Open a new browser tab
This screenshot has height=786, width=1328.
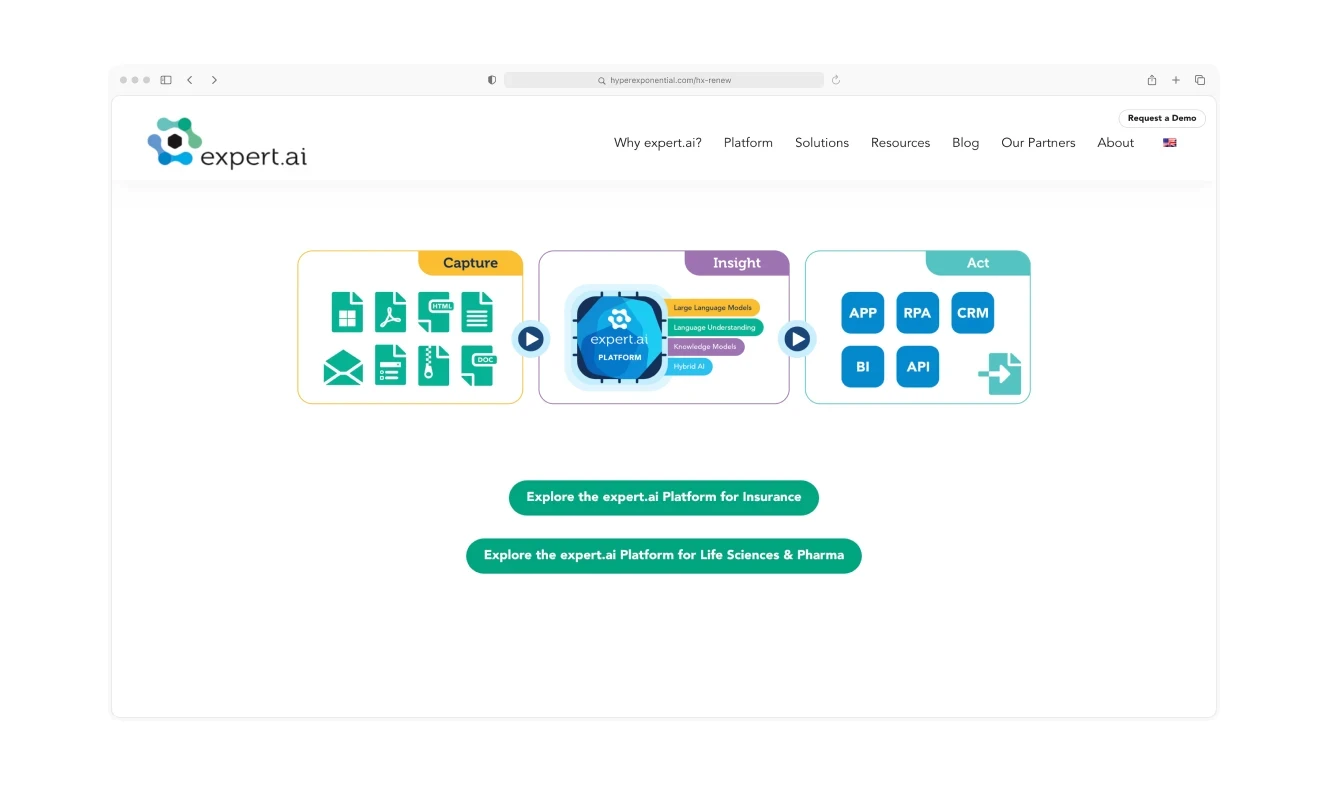pyautogui.click(x=1176, y=80)
